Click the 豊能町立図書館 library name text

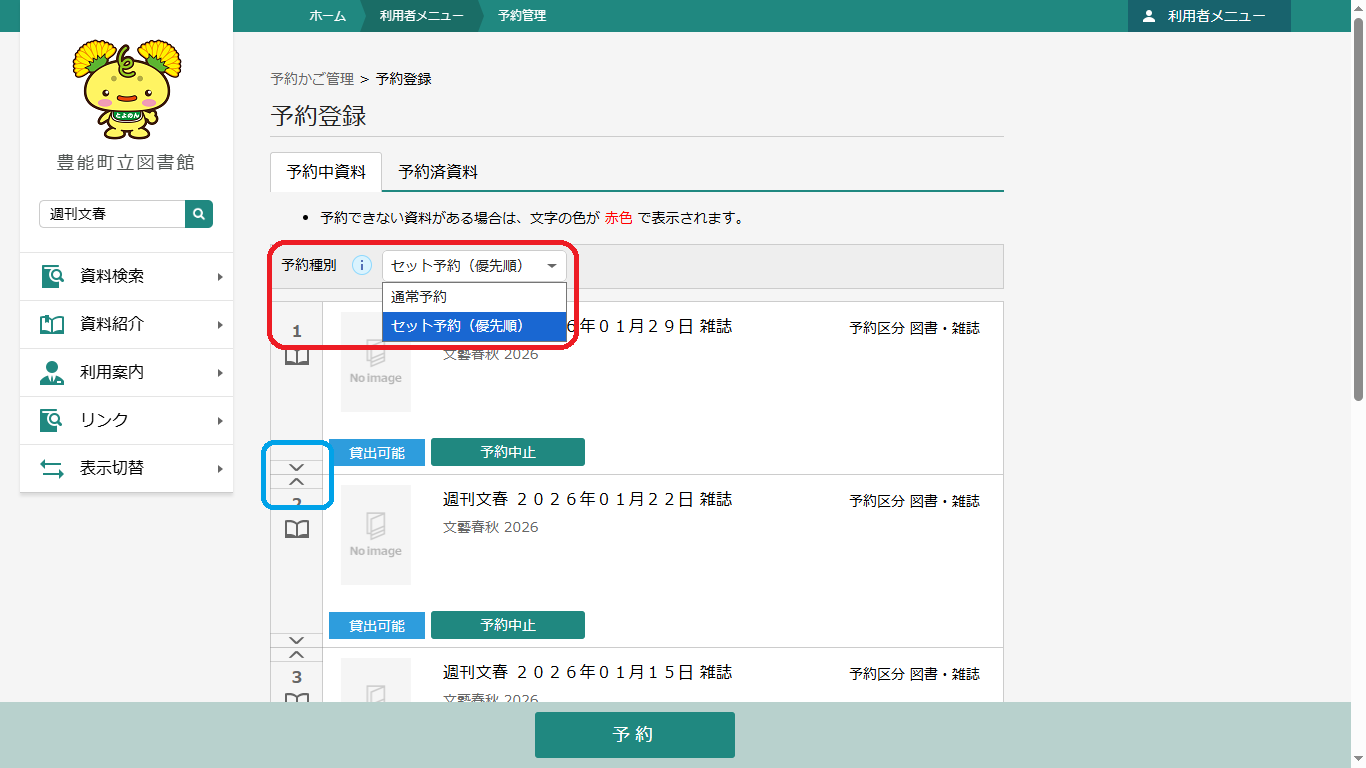[126, 163]
